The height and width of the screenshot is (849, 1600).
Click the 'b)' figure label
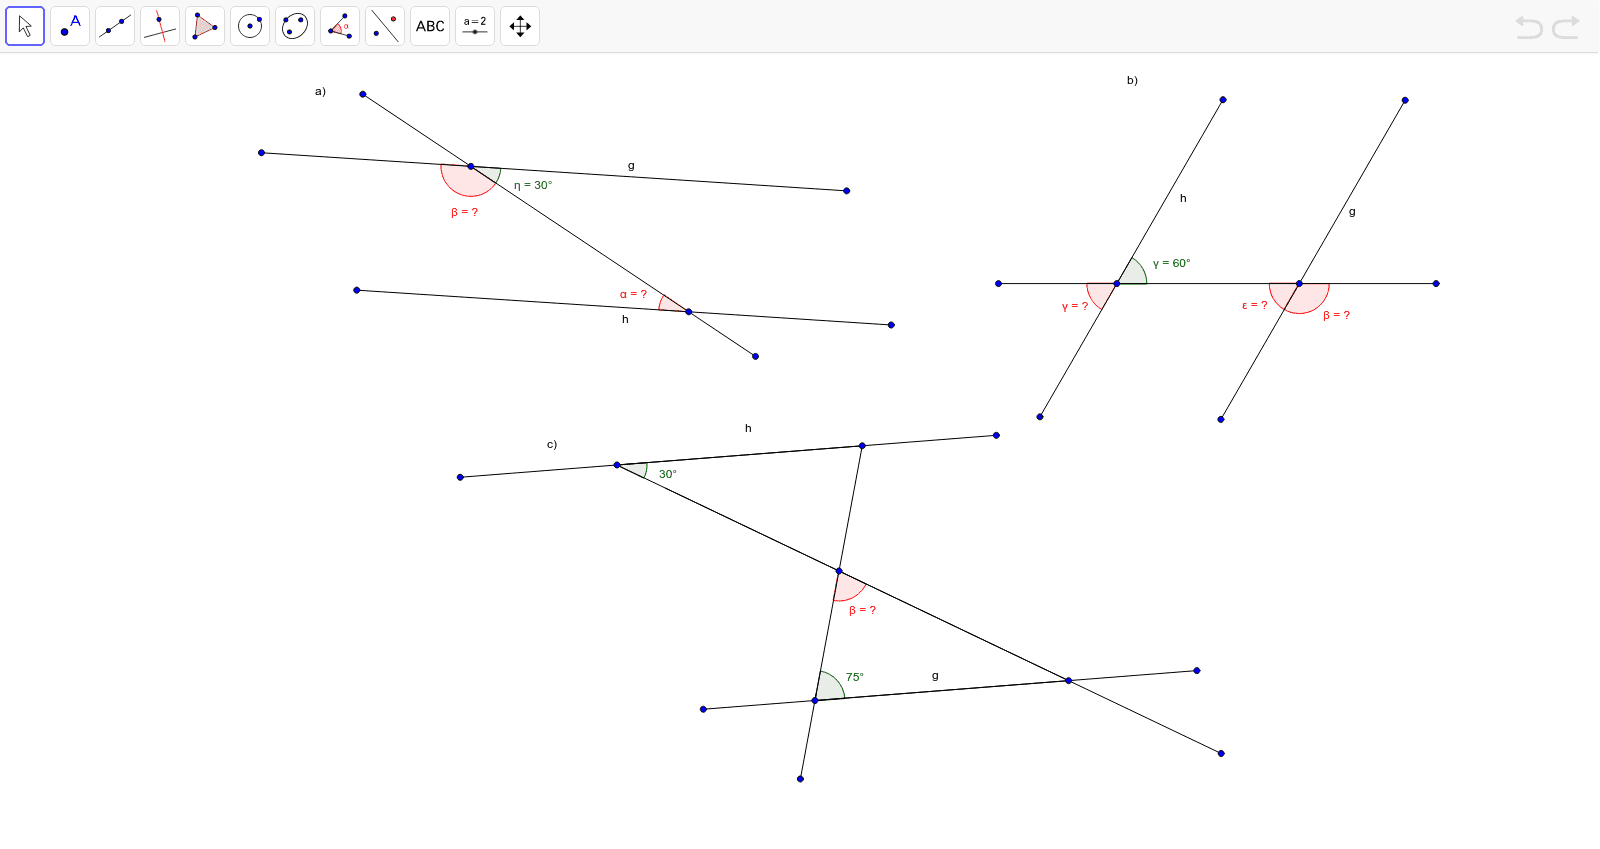(x=1132, y=80)
